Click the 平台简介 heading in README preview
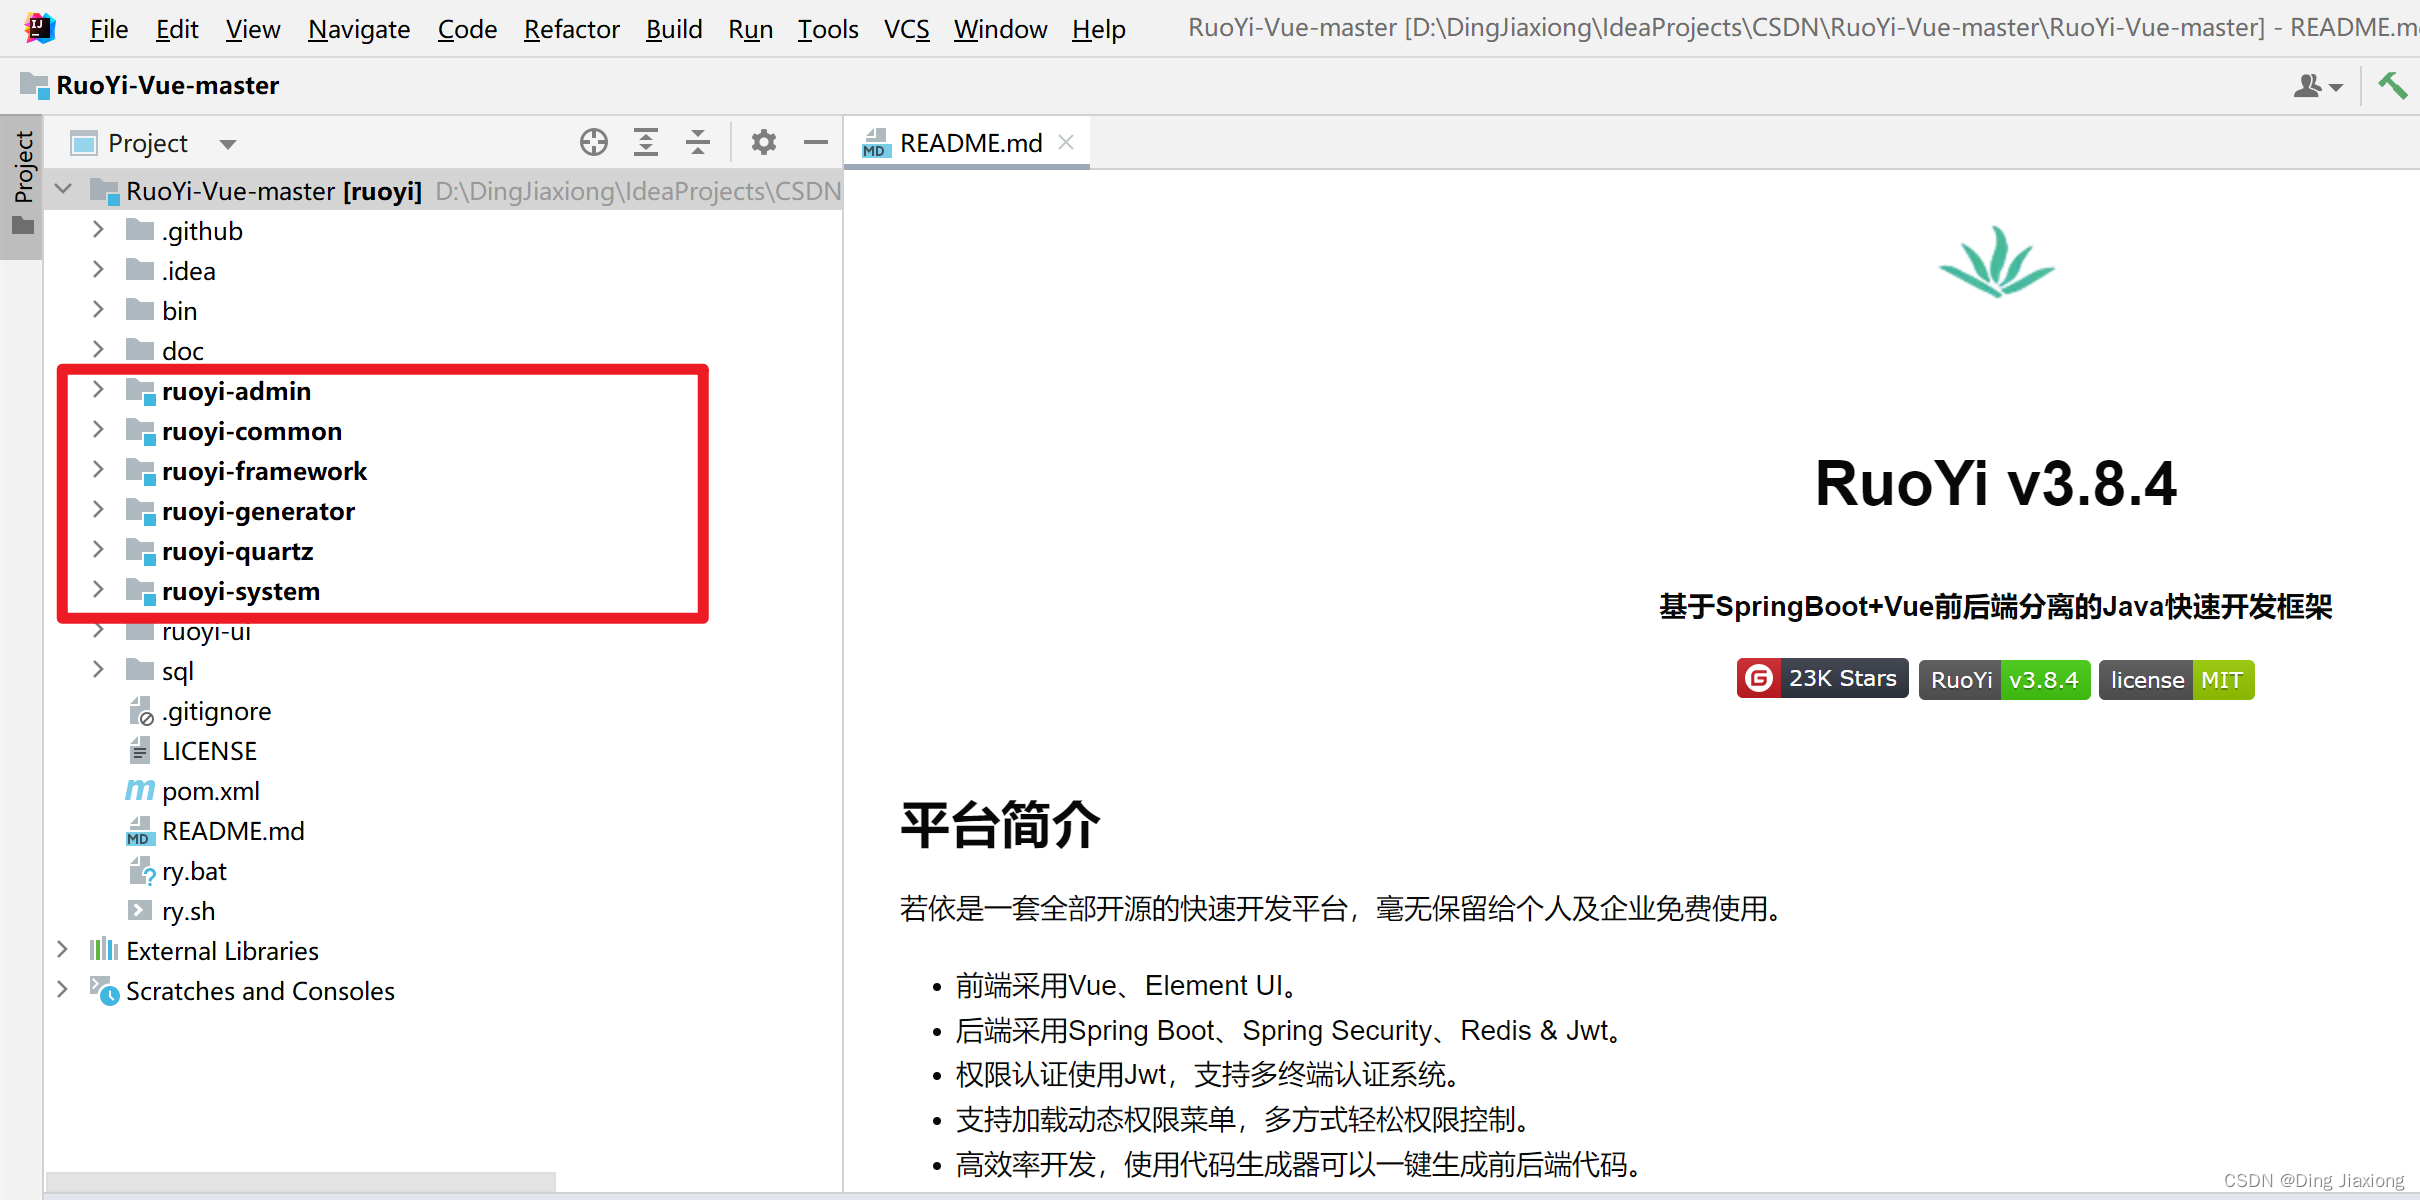The height and width of the screenshot is (1200, 2420). click(x=1000, y=826)
